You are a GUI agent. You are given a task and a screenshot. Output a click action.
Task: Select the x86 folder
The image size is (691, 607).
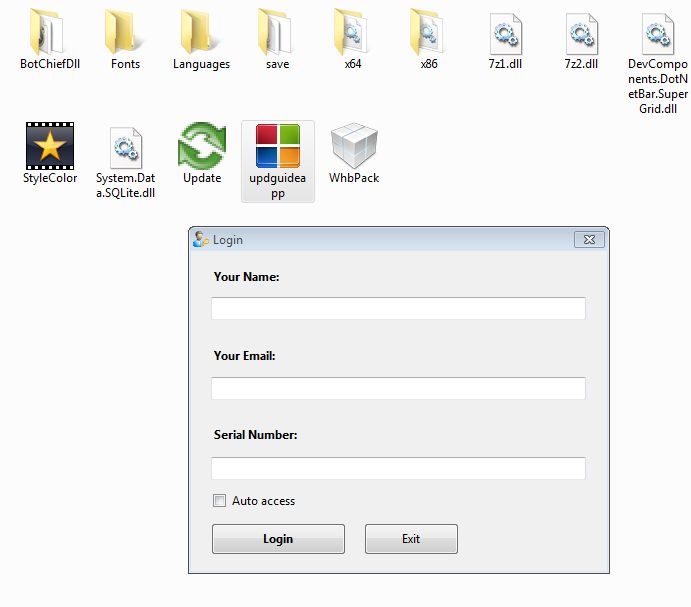429,32
